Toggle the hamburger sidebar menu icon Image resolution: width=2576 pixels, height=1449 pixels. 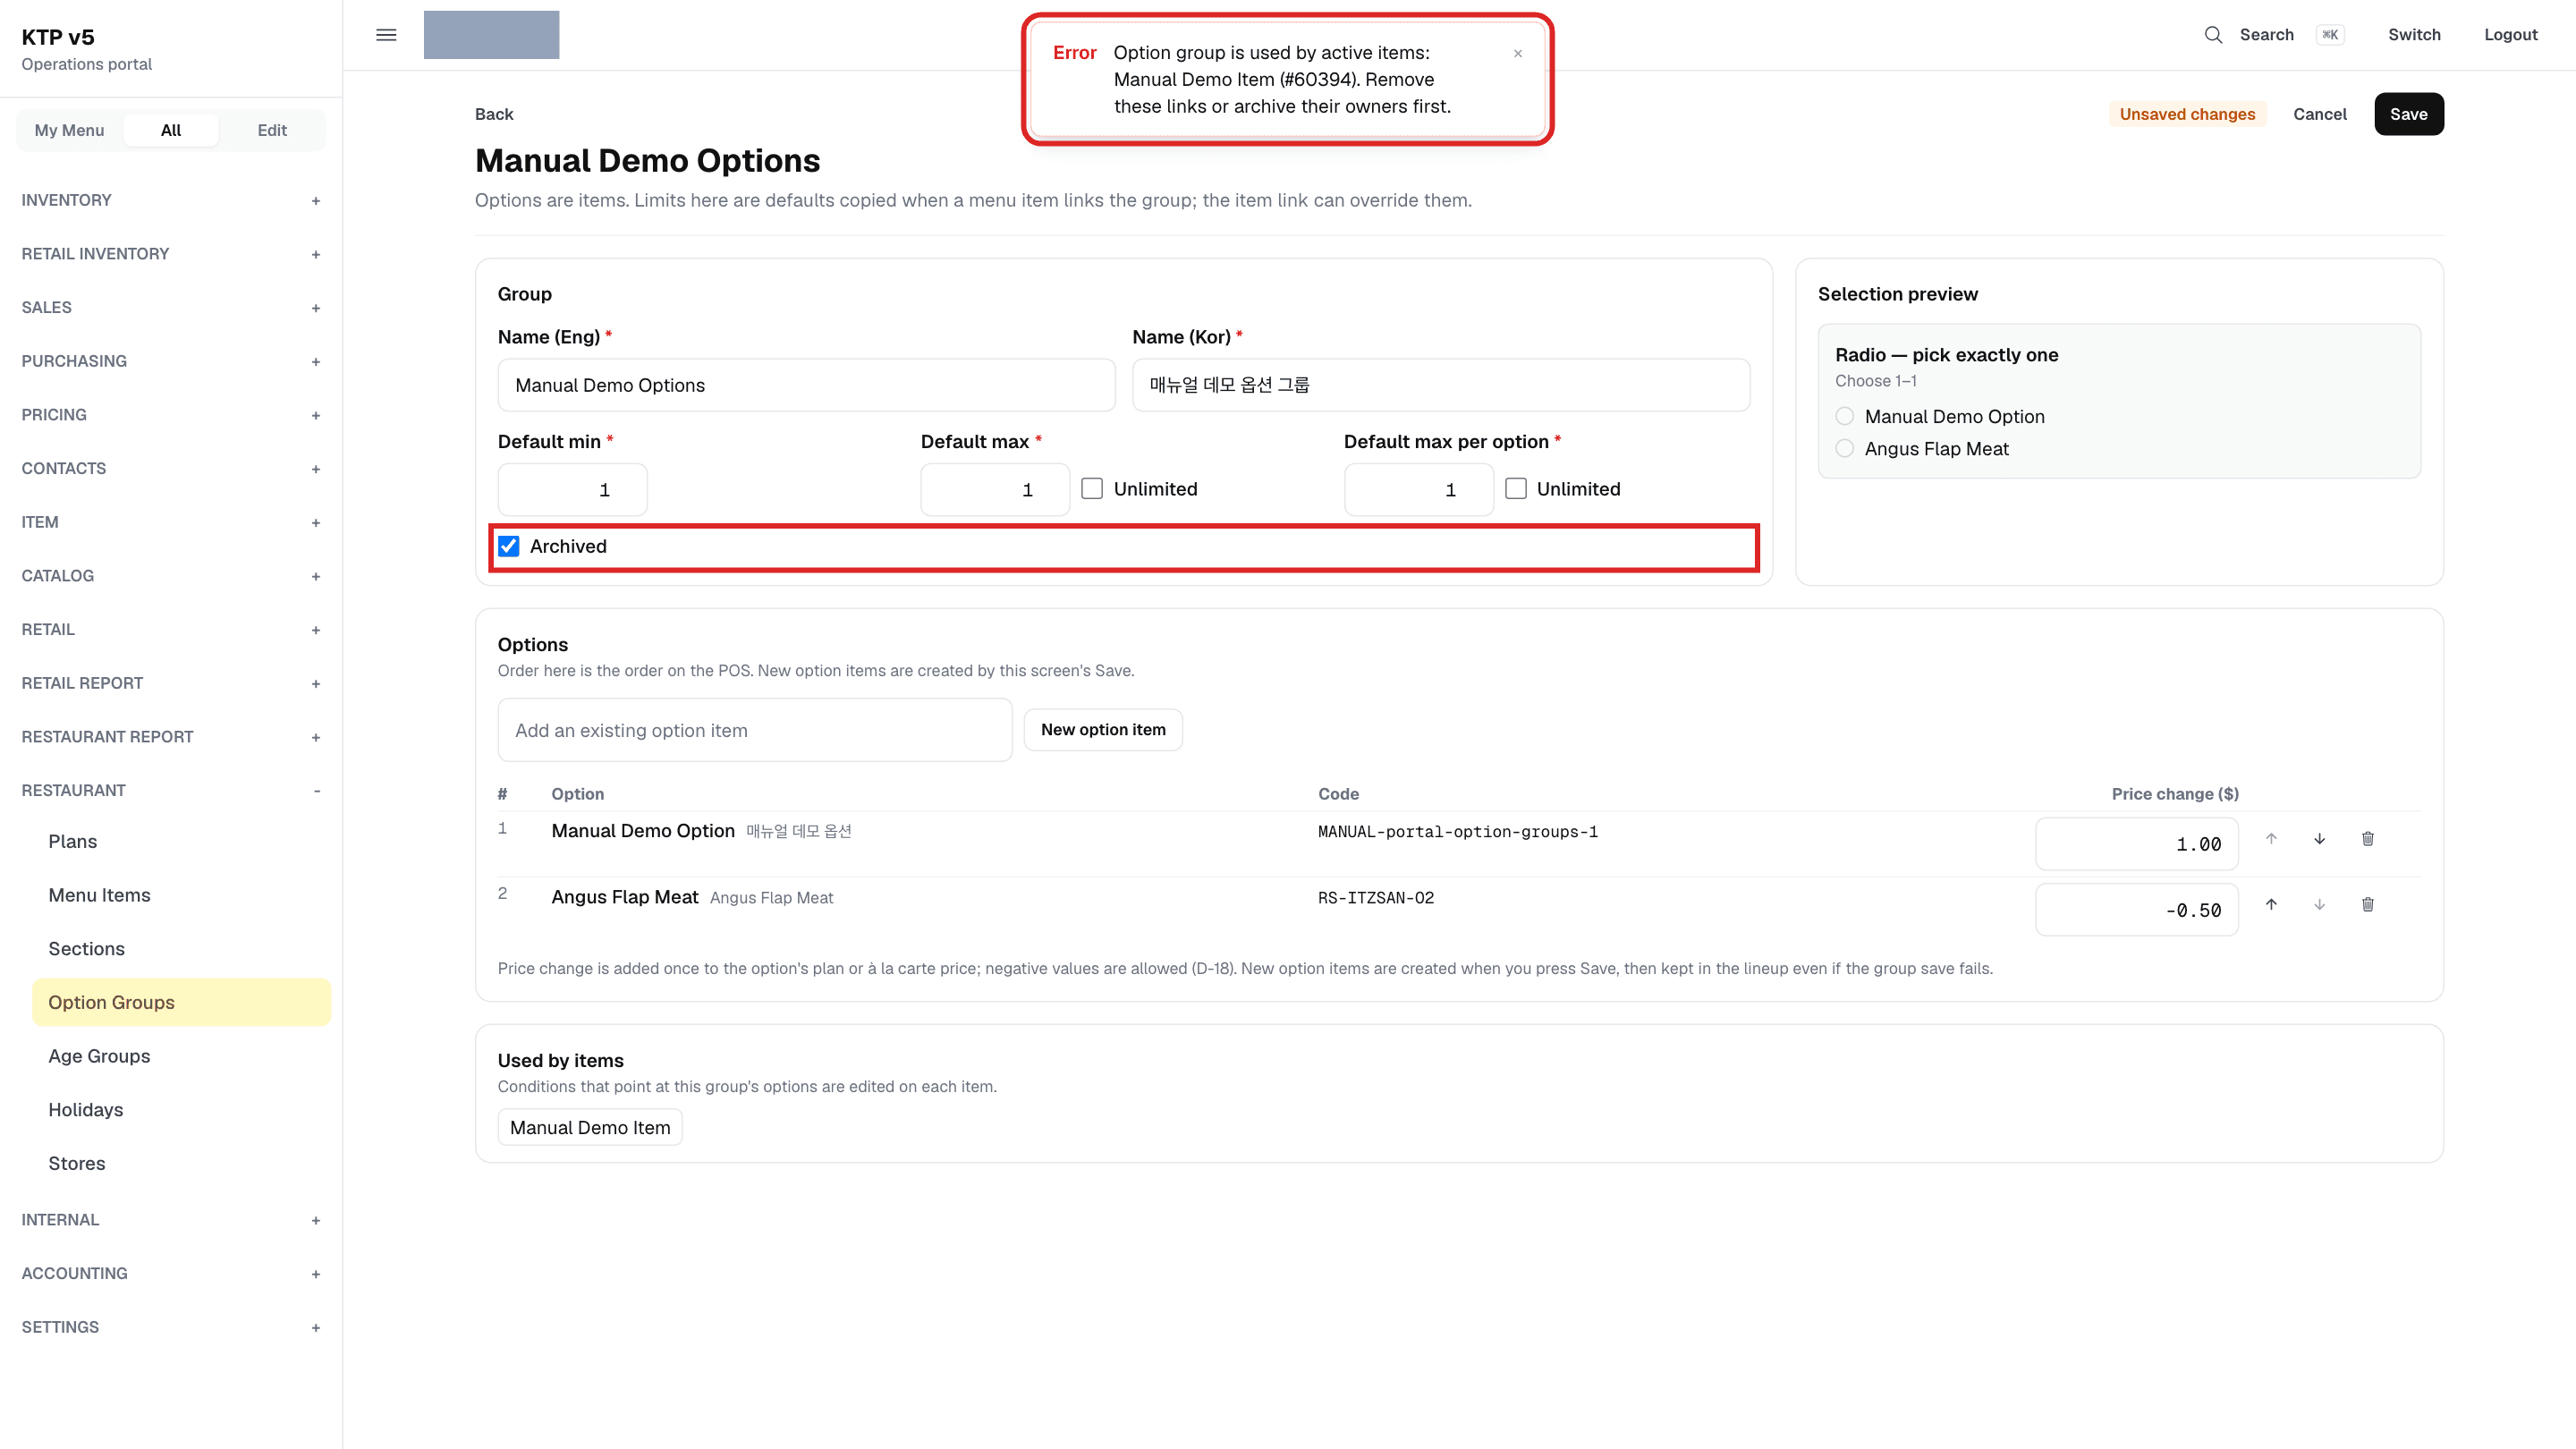386,35
